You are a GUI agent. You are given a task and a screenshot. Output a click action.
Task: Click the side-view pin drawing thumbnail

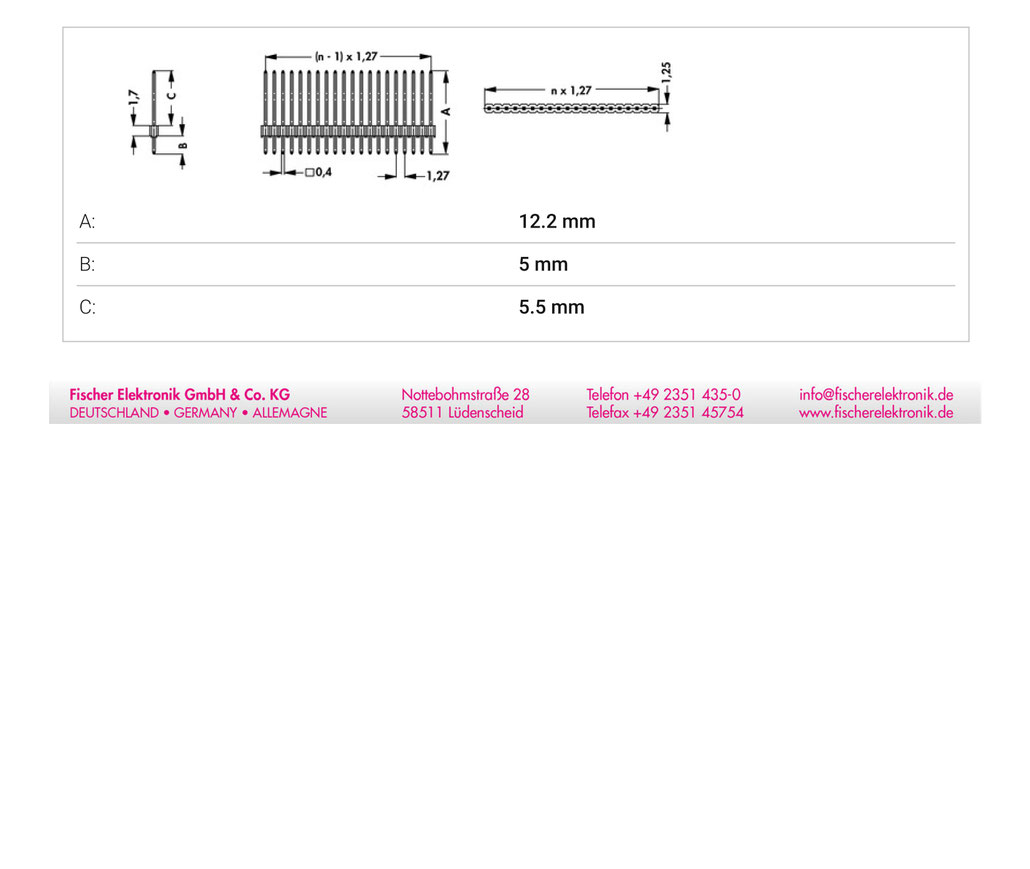click(158, 119)
